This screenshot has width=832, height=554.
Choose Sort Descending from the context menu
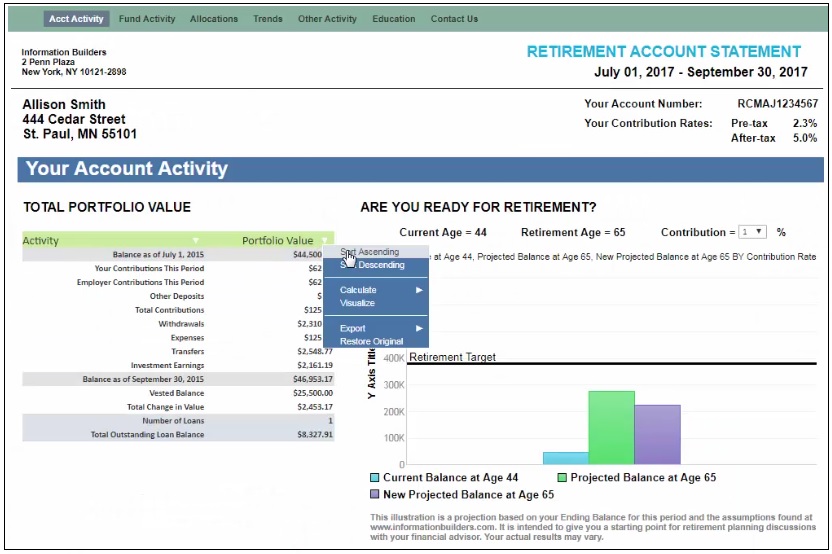pyautogui.click(x=376, y=265)
